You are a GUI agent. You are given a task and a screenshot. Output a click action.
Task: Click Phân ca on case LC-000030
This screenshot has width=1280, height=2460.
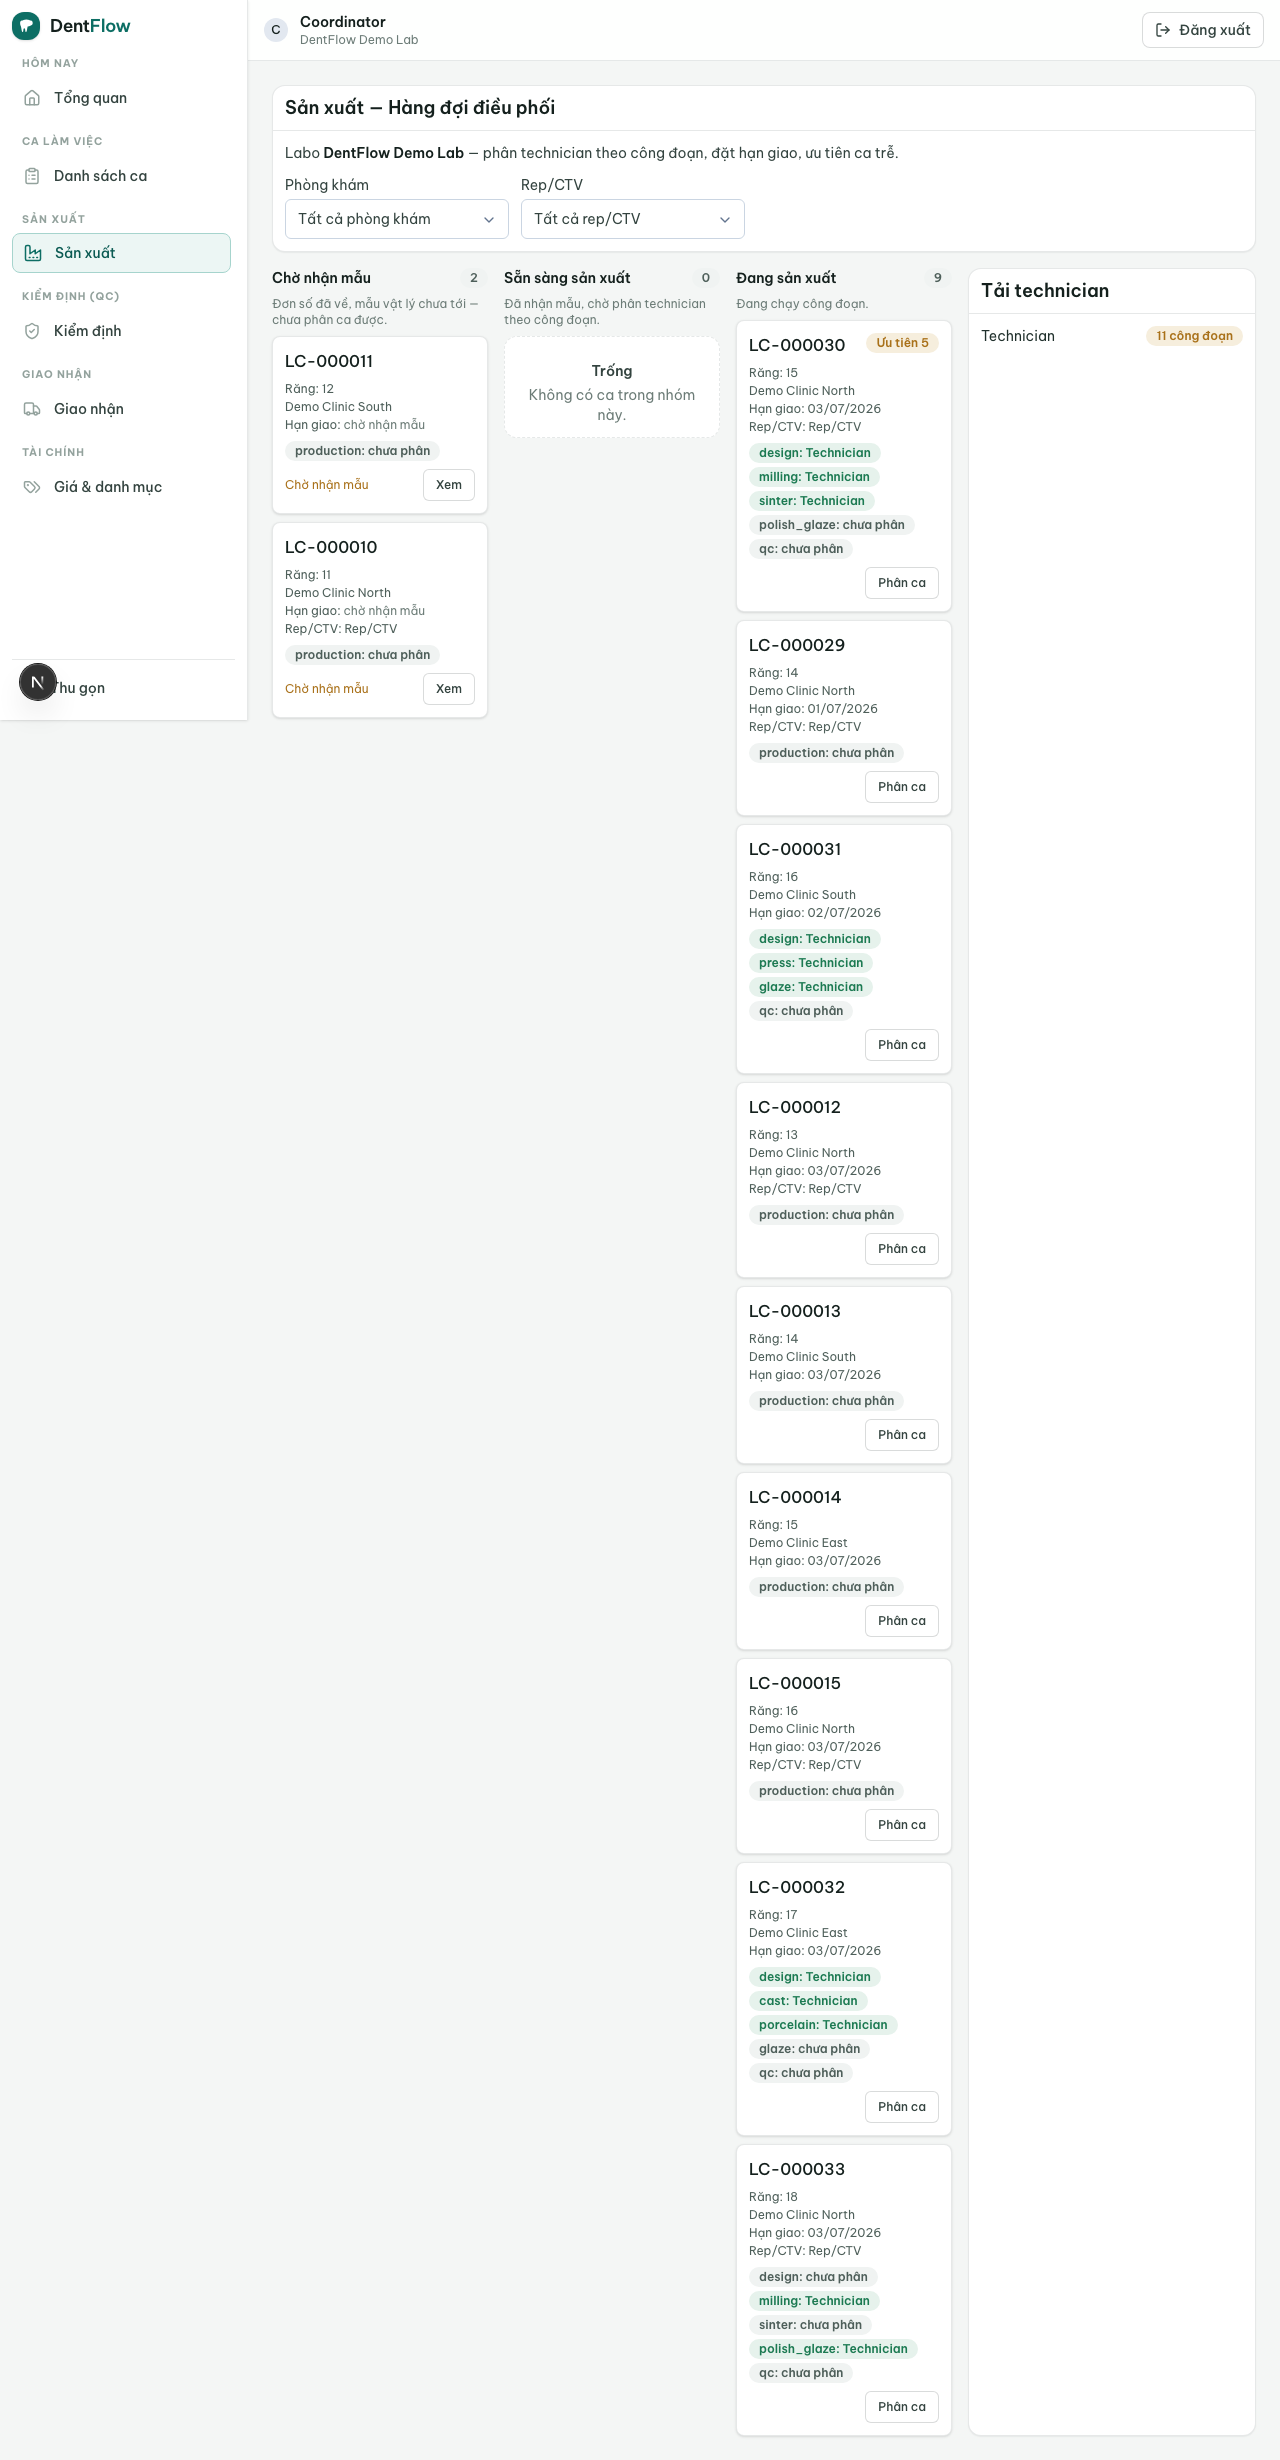(902, 583)
